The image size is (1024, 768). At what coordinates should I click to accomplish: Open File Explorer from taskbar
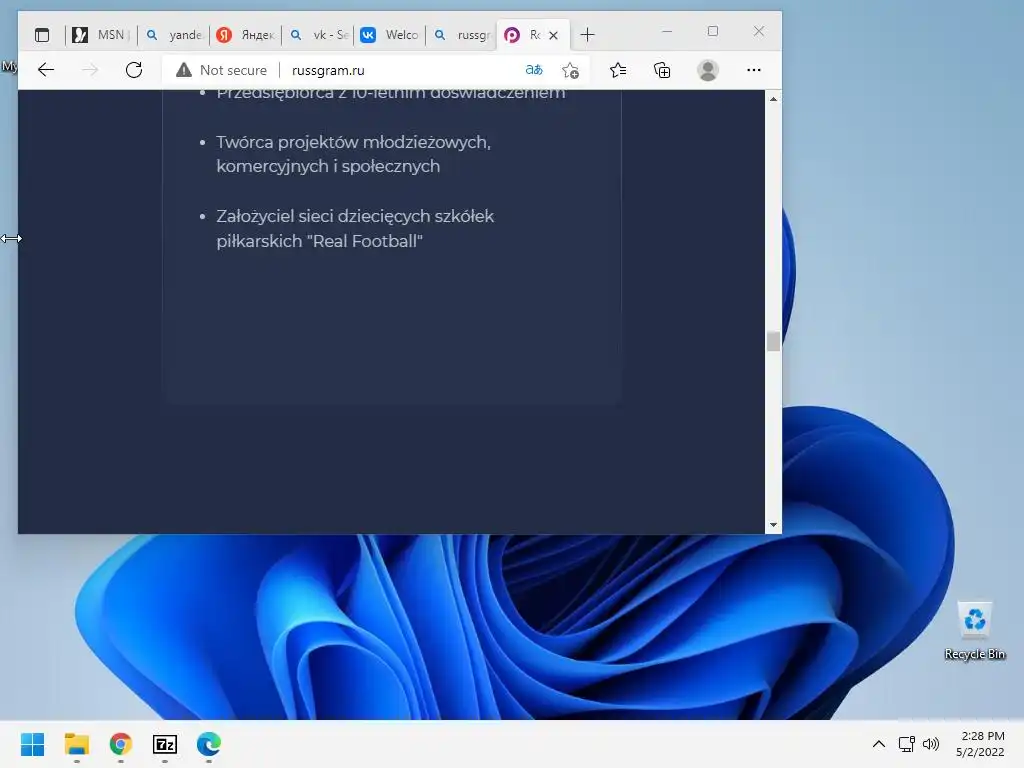click(76, 744)
